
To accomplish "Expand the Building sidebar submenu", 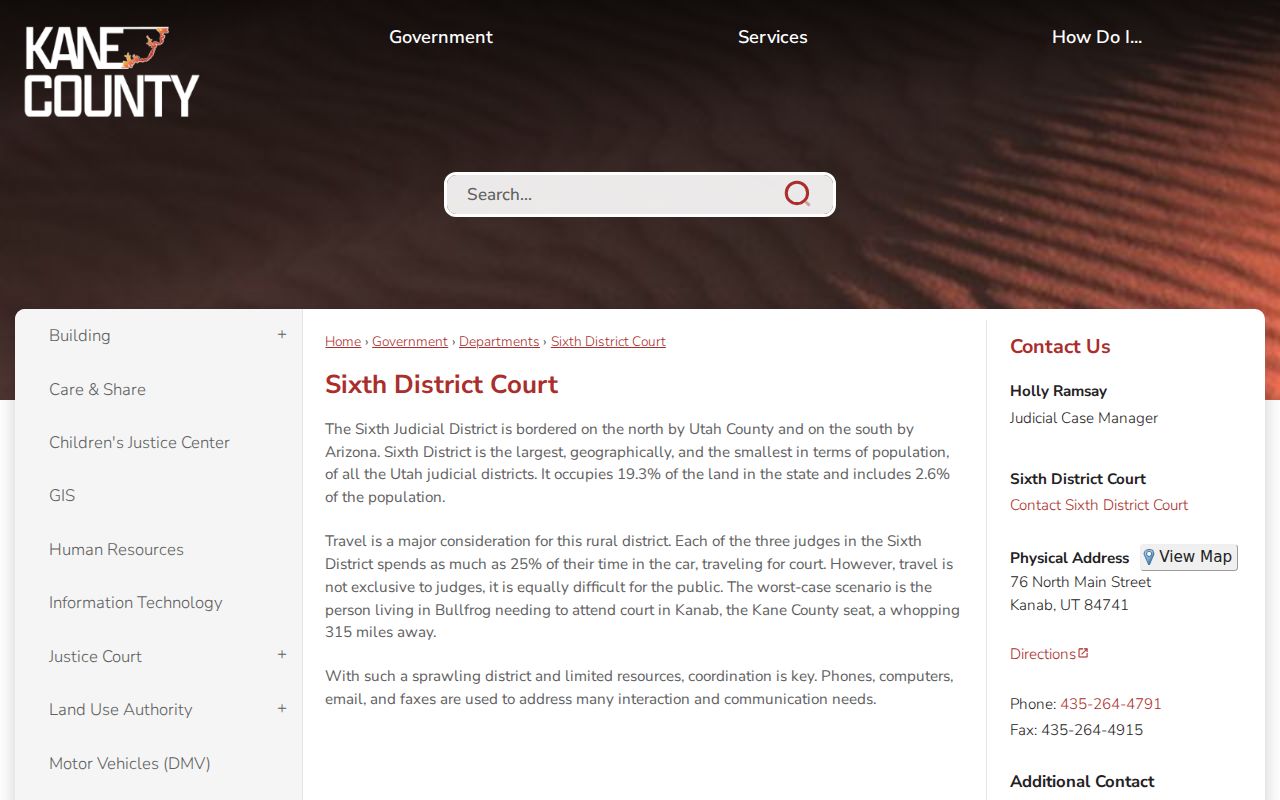I will [282, 335].
